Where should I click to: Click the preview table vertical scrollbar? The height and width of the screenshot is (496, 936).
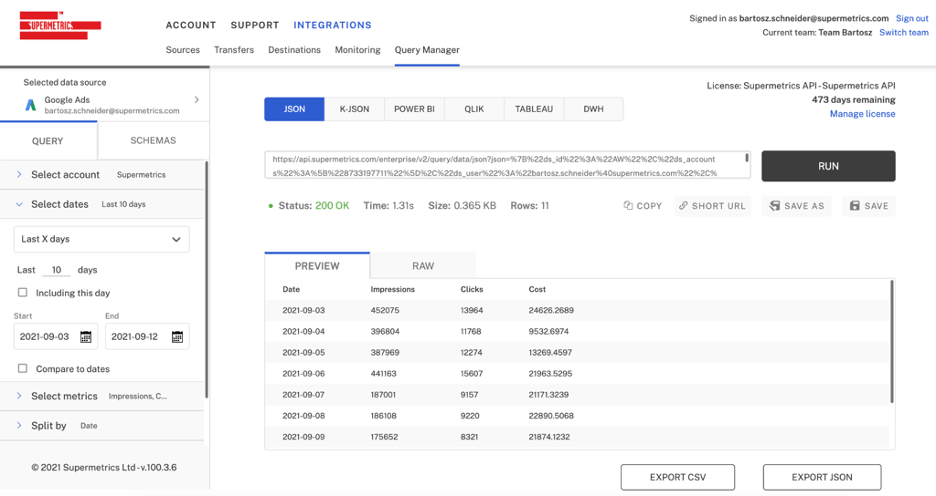pyautogui.click(x=891, y=340)
